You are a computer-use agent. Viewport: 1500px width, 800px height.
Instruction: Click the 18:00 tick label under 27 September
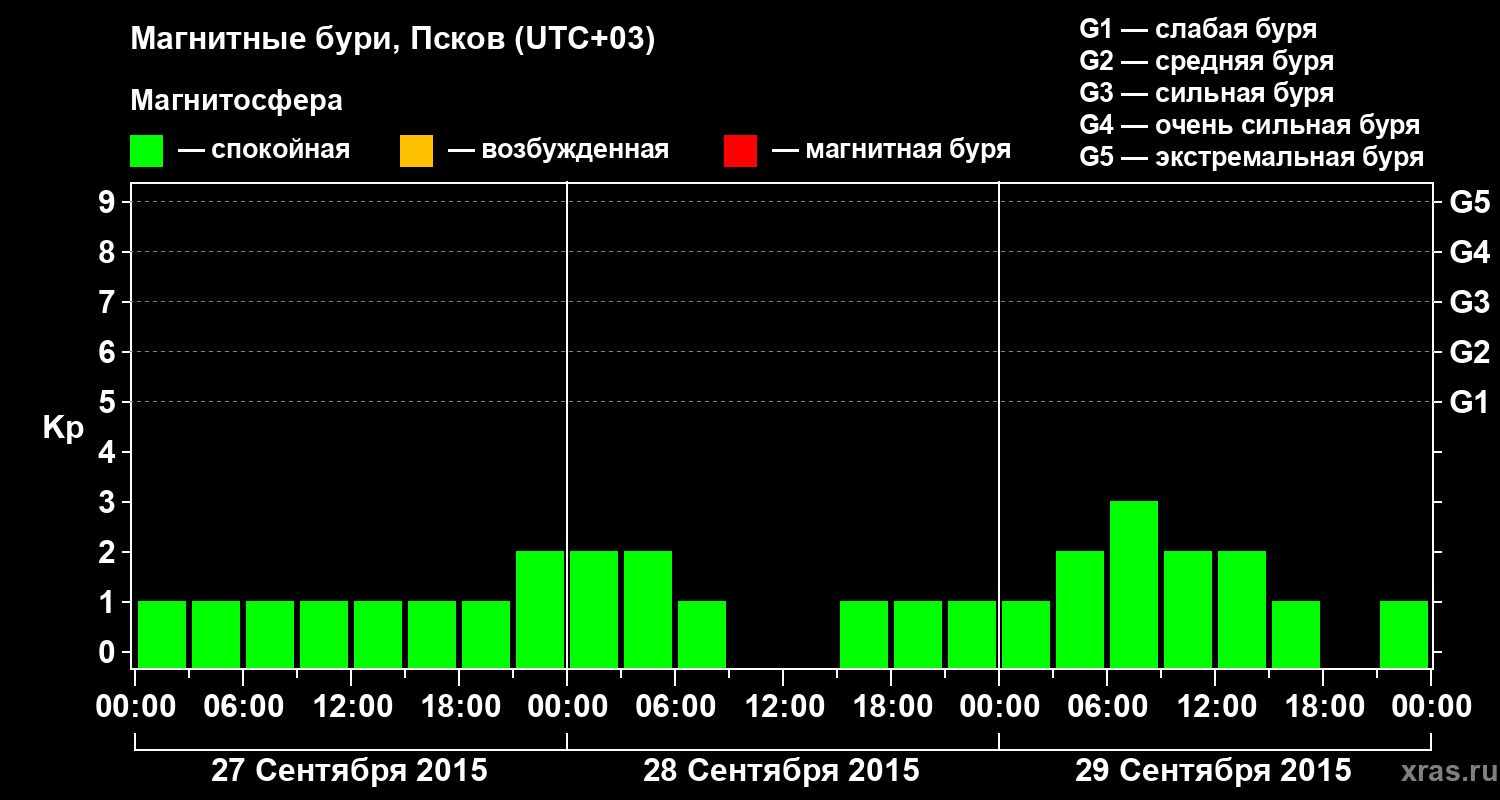[459, 707]
